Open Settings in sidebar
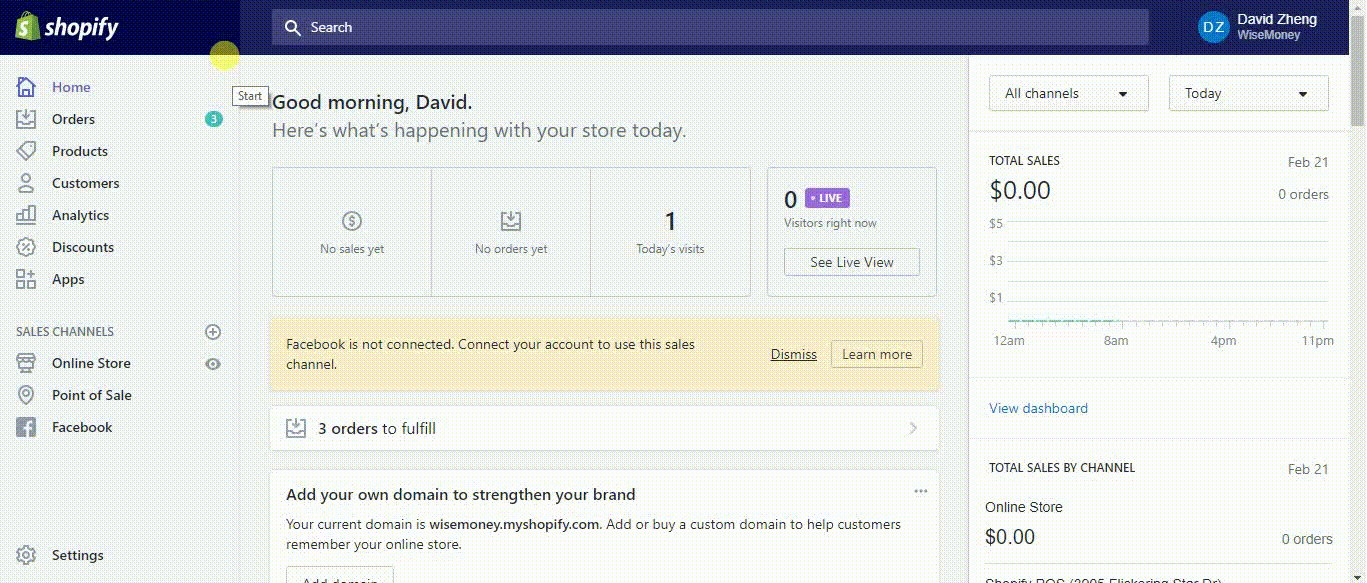The width and height of the screenshot is (1367, 583). point(77,555)
